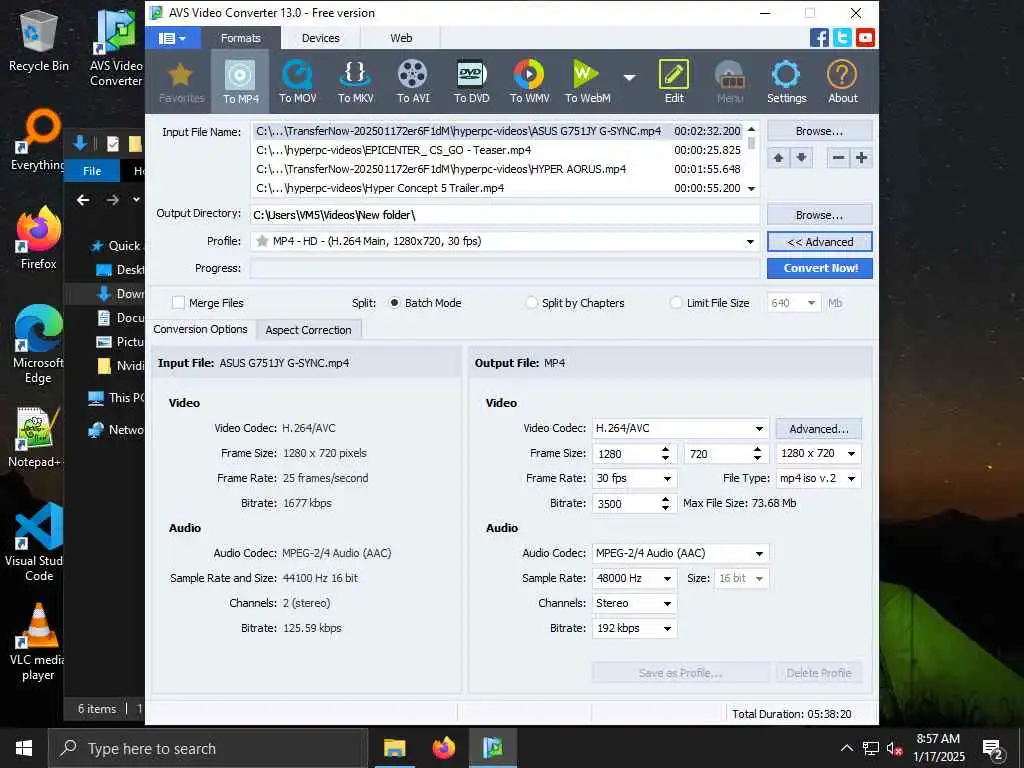Screen dimensions: 1024x768
Task: Open Conversion Options tab
Action: [200, 329]
